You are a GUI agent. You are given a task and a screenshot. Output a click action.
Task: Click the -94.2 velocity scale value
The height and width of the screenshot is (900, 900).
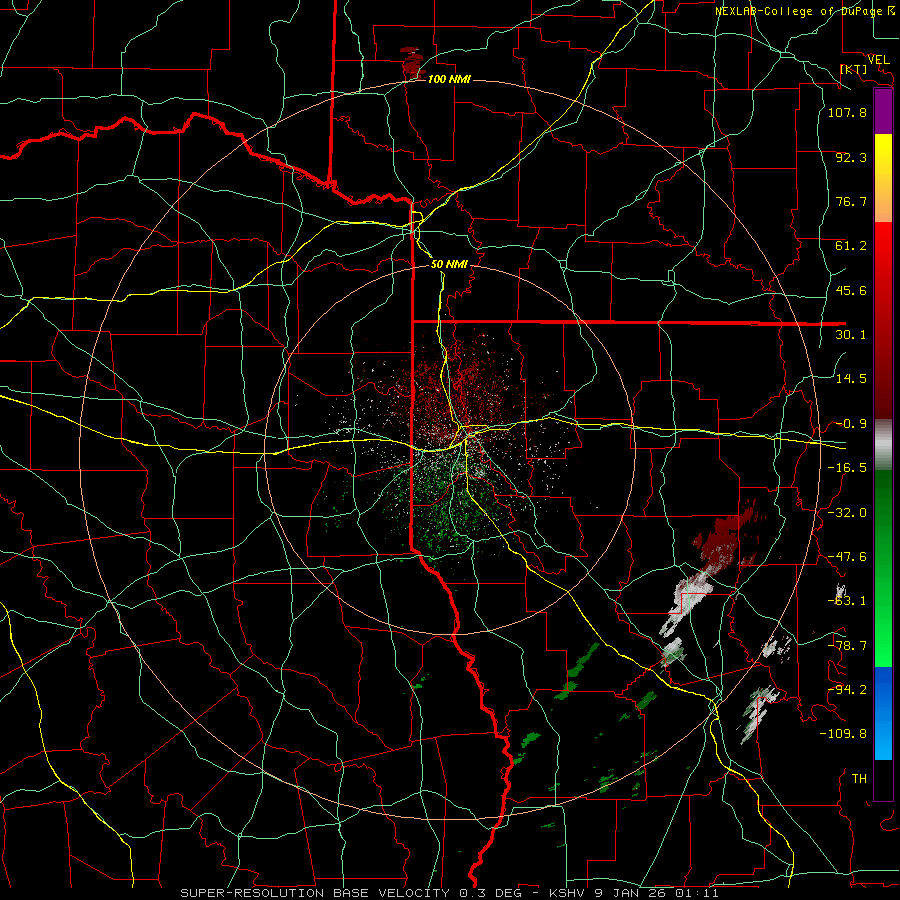tap(847, 689)
